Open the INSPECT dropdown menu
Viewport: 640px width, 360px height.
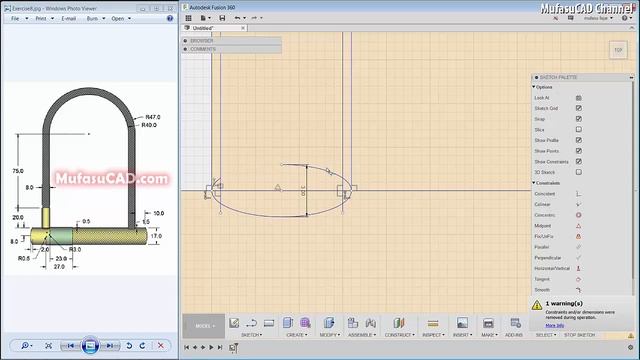(433, 335)
